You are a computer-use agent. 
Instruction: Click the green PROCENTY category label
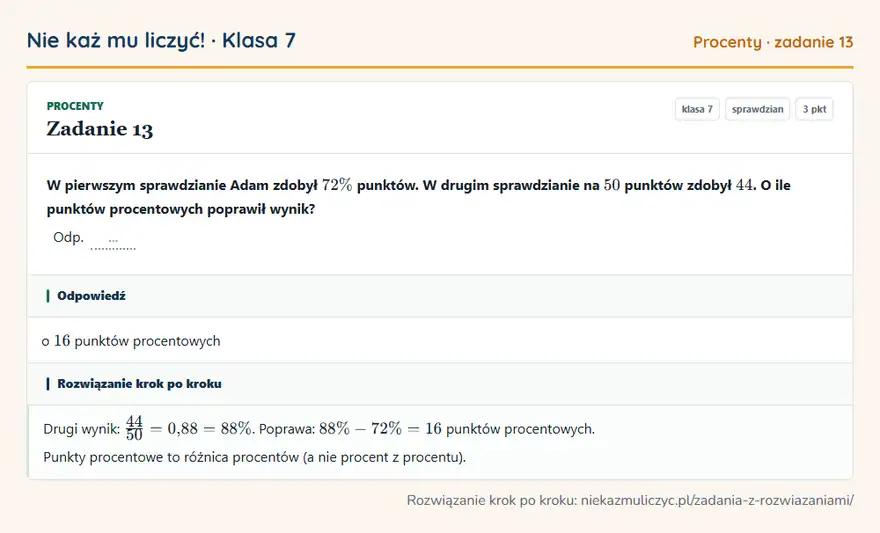tap(75, 106)
